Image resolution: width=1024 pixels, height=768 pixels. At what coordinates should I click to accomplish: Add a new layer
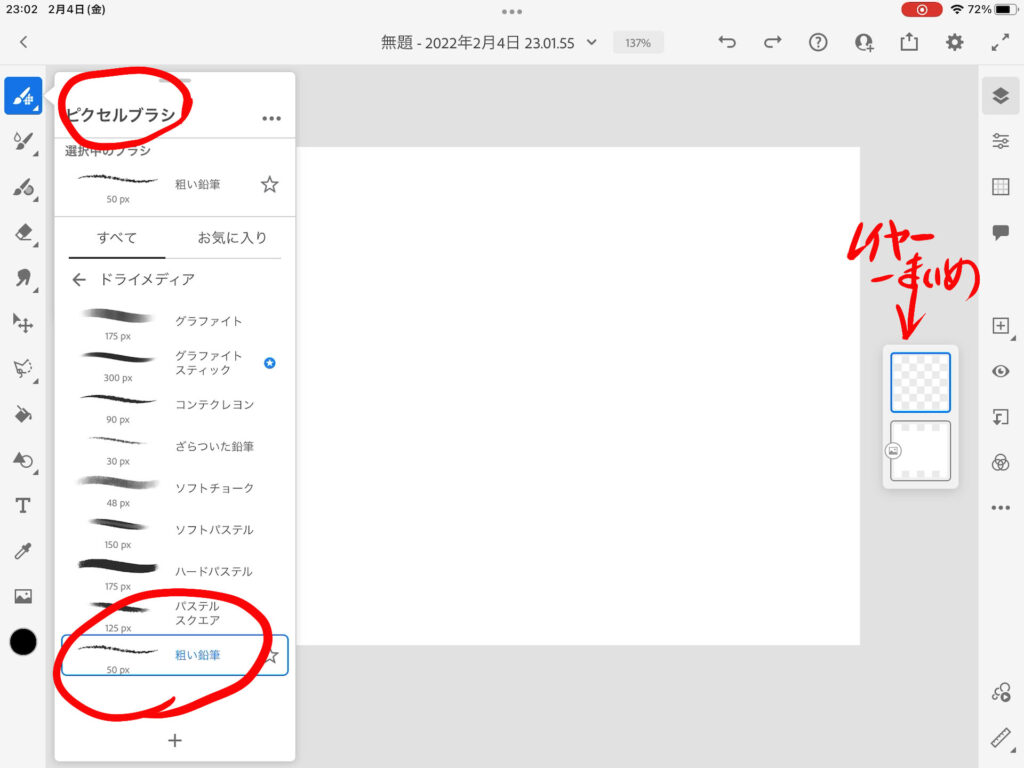(x=1000, y=326)
